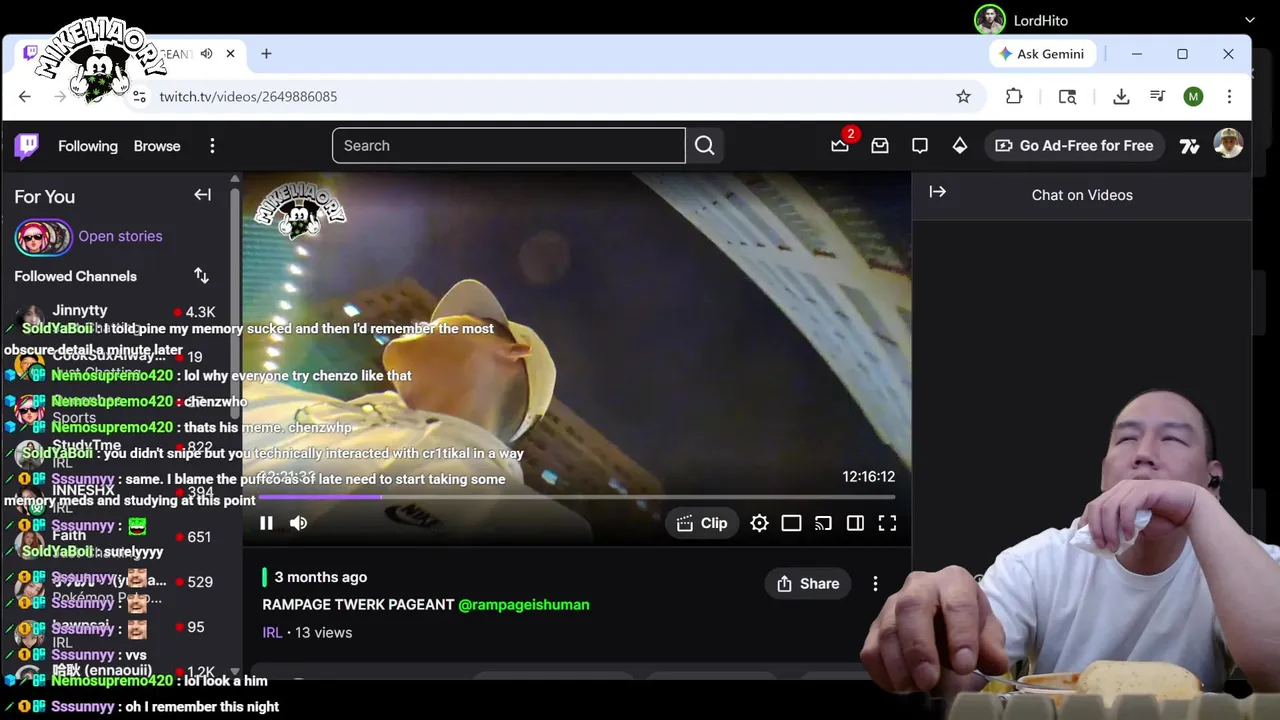The height and width of the screenshot is (720, 1280).
Task: Sort Followed Channels with the arrows icon
Action: (x=201, y=275)
